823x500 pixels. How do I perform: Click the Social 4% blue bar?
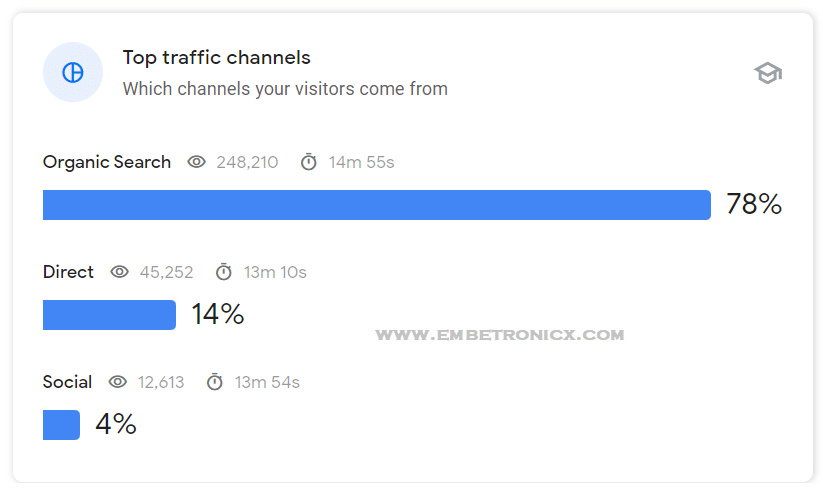point(61,425)
